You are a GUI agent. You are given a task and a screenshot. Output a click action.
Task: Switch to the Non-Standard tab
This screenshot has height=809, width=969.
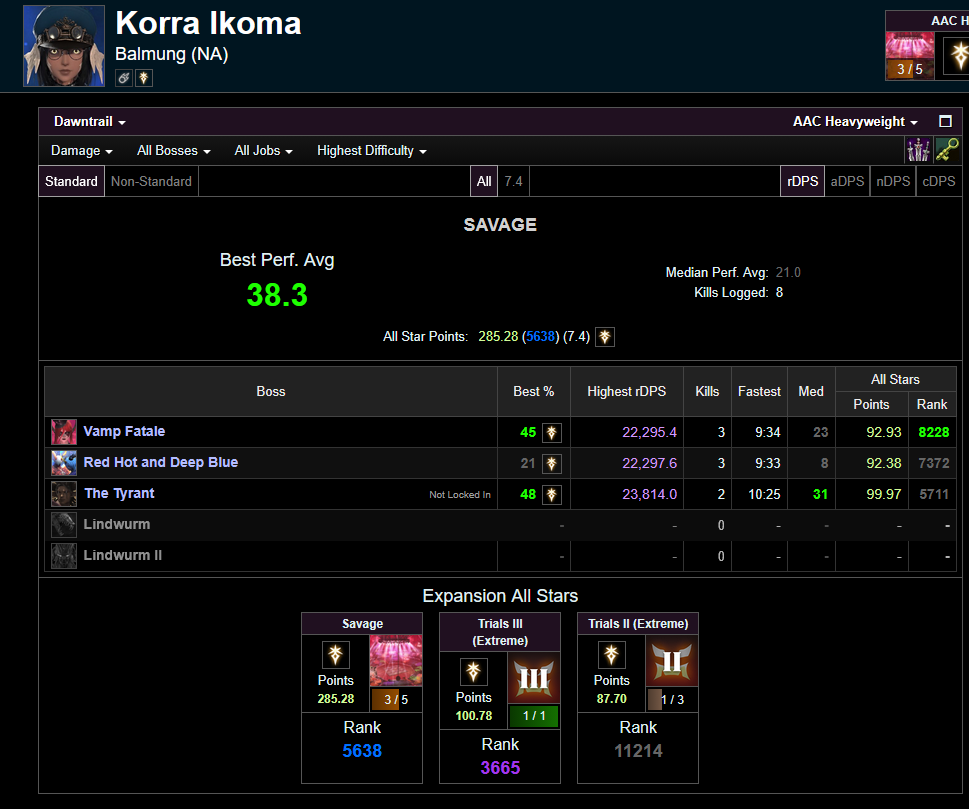[151, 181]
